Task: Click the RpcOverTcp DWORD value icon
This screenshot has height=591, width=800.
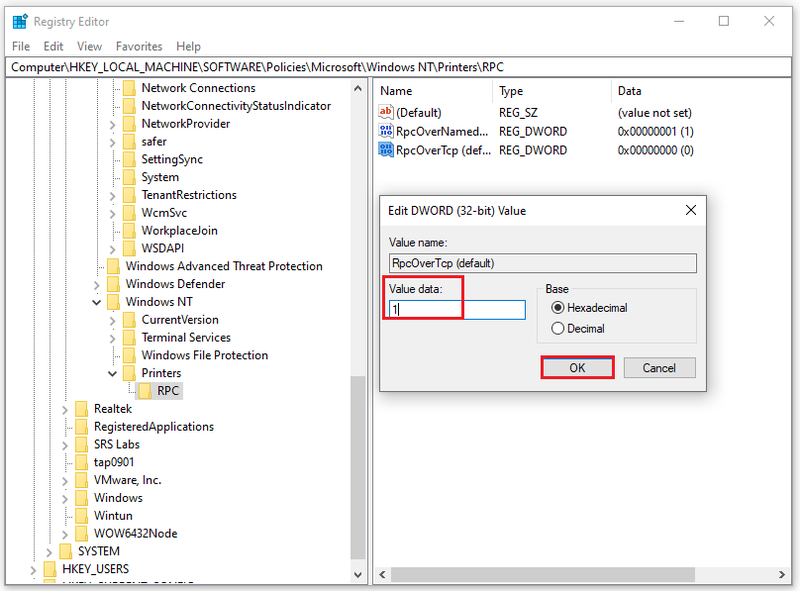Action: [386, 150]
